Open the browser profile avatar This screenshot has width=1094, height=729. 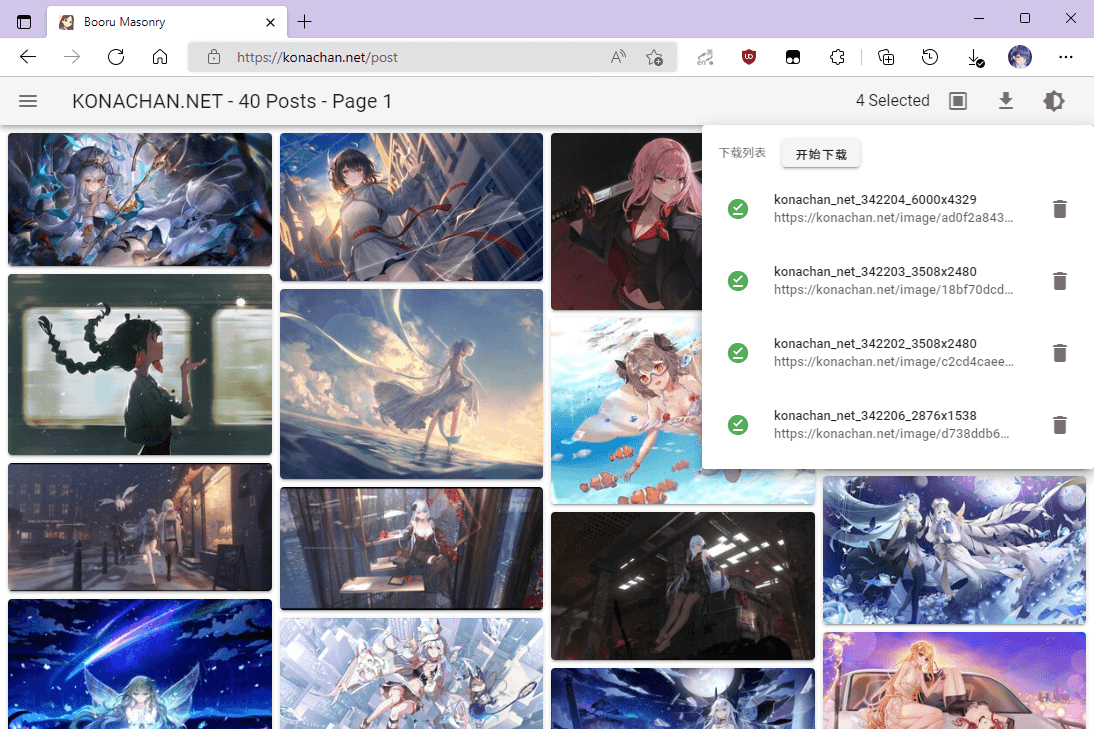pyautogui.click(x=1019, y=57)
